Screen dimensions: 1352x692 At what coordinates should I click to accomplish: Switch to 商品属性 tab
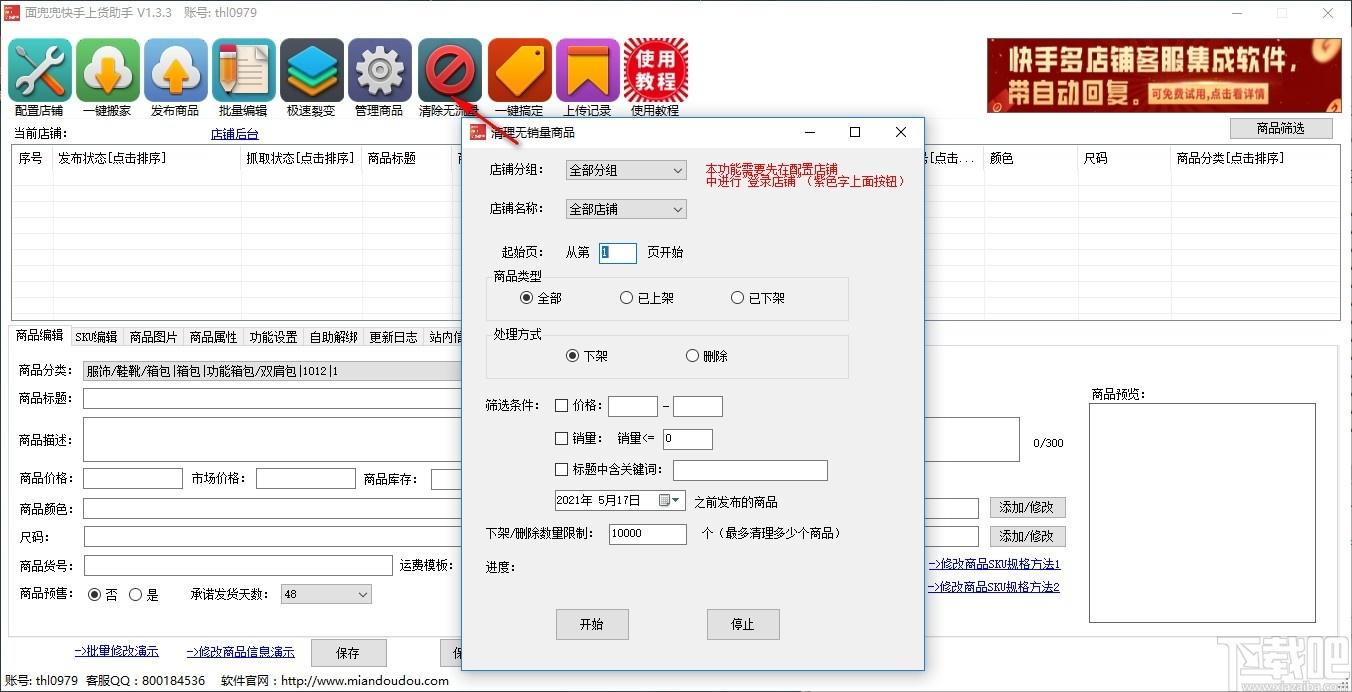pos(213,337)
